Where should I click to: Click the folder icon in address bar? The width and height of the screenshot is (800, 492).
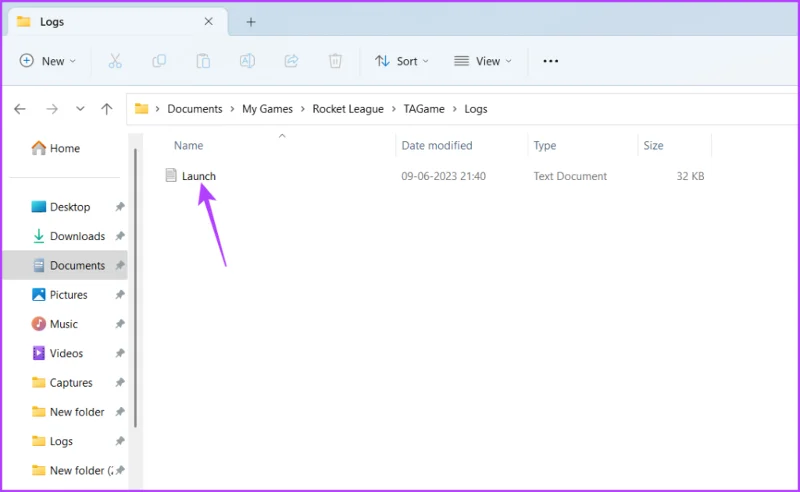(141, 109)
